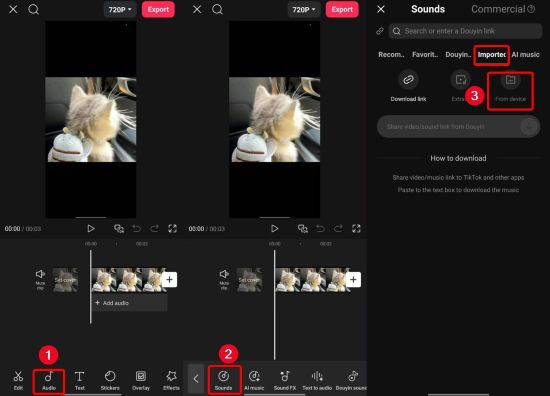This screenshot has width=550, height=396.
Task: Close the Sounds panel with the X
Action: click(x=381, y=9)
